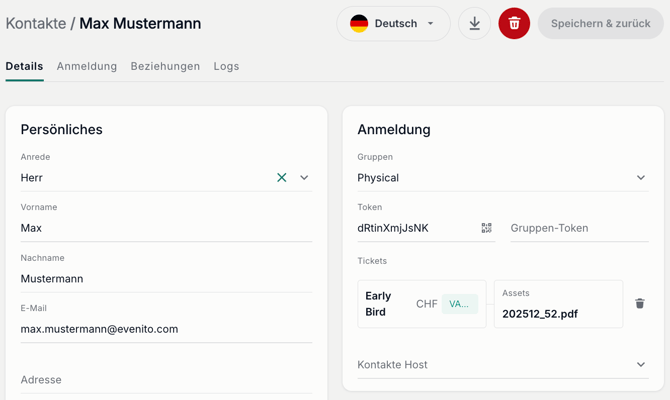This screenshot has width=670, height=400.
Task: Expand the Gruppen Physical dropdown
Action: (503, 178)
